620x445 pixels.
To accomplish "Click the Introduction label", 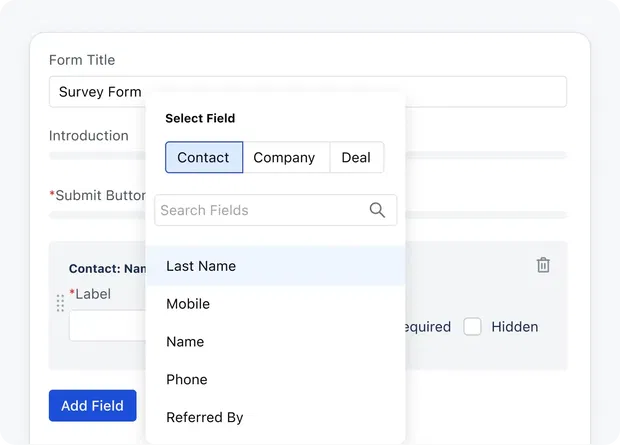I will (x=89, y=136).
